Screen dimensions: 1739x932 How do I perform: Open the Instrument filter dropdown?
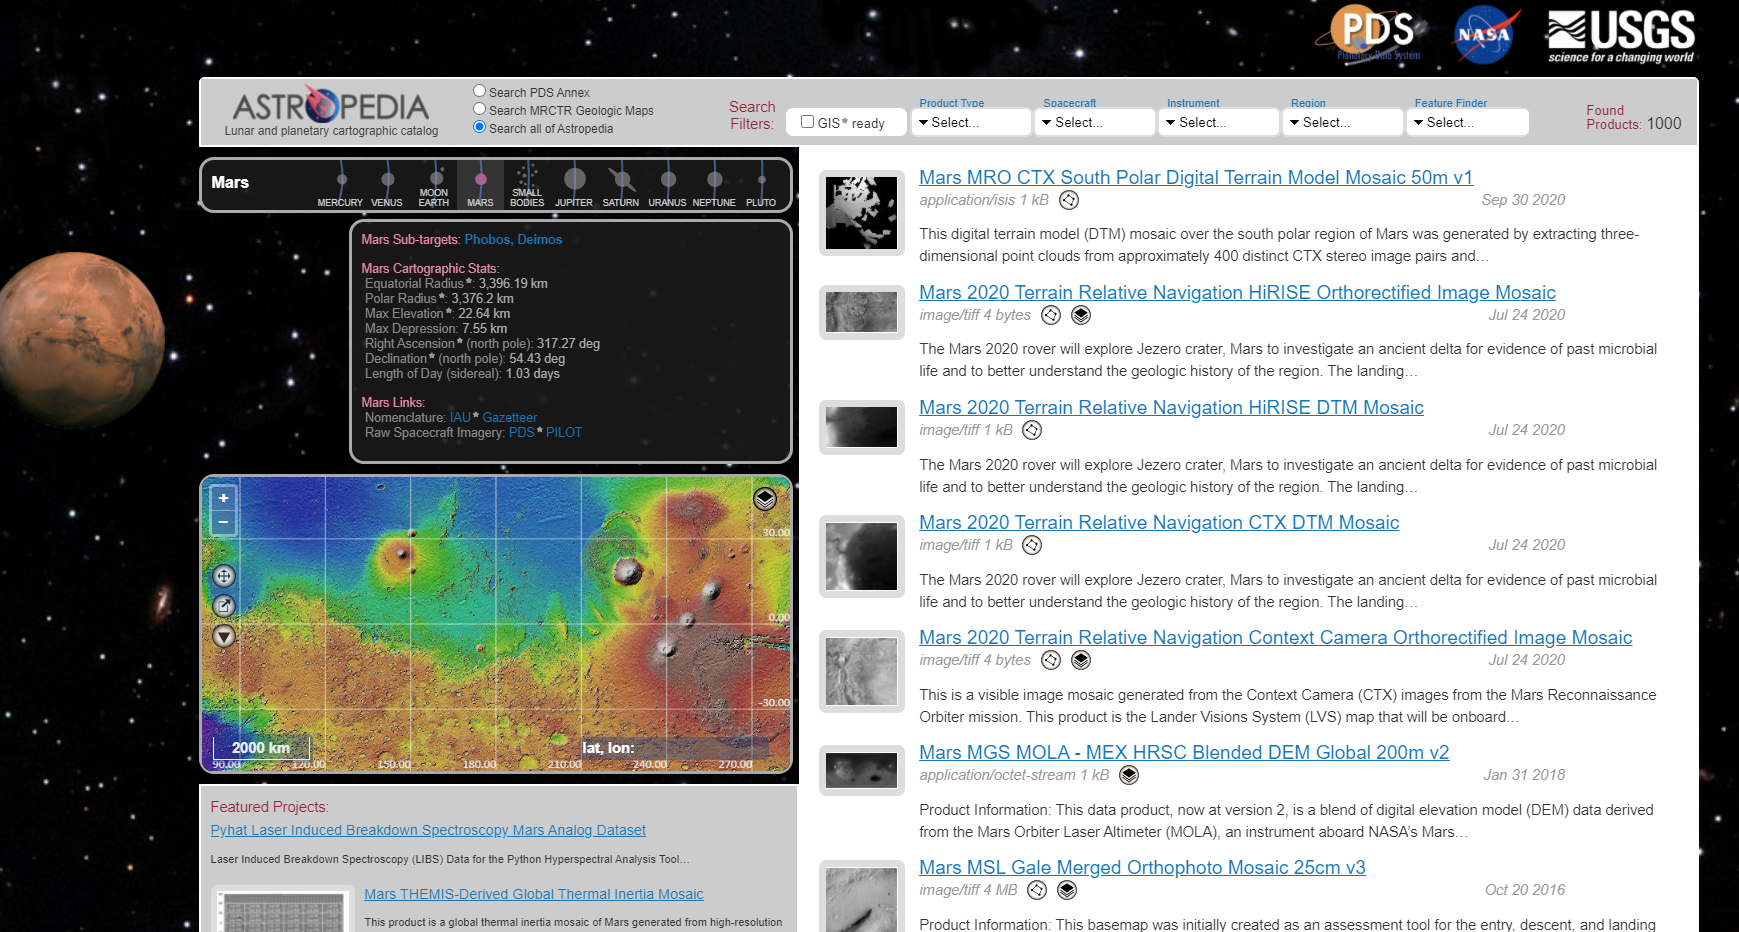point(1218,122)
